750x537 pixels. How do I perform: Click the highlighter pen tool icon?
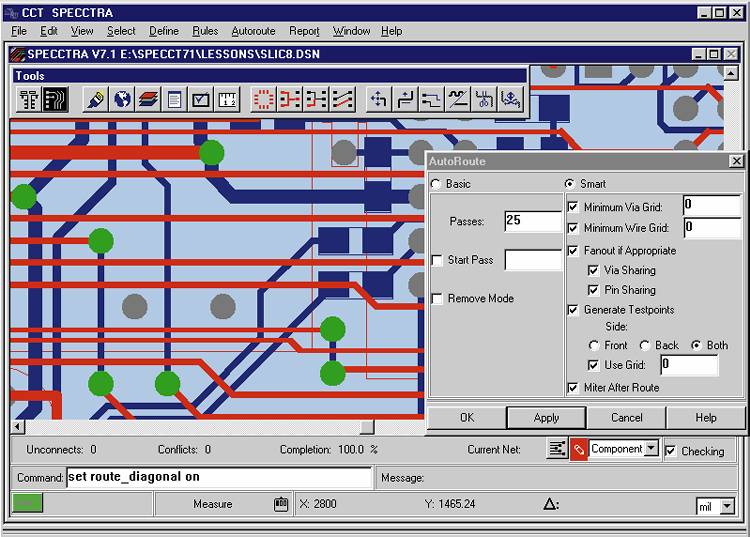click(x=96, y=99)
